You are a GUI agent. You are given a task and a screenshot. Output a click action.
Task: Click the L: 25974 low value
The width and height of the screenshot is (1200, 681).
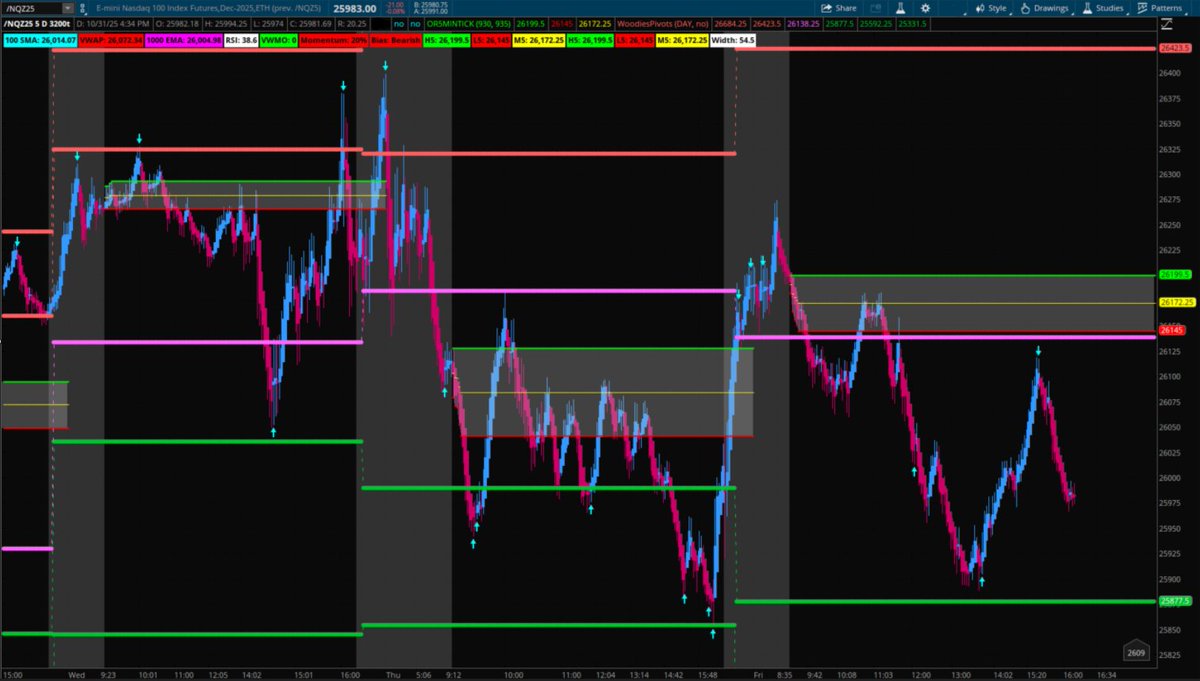268,23
